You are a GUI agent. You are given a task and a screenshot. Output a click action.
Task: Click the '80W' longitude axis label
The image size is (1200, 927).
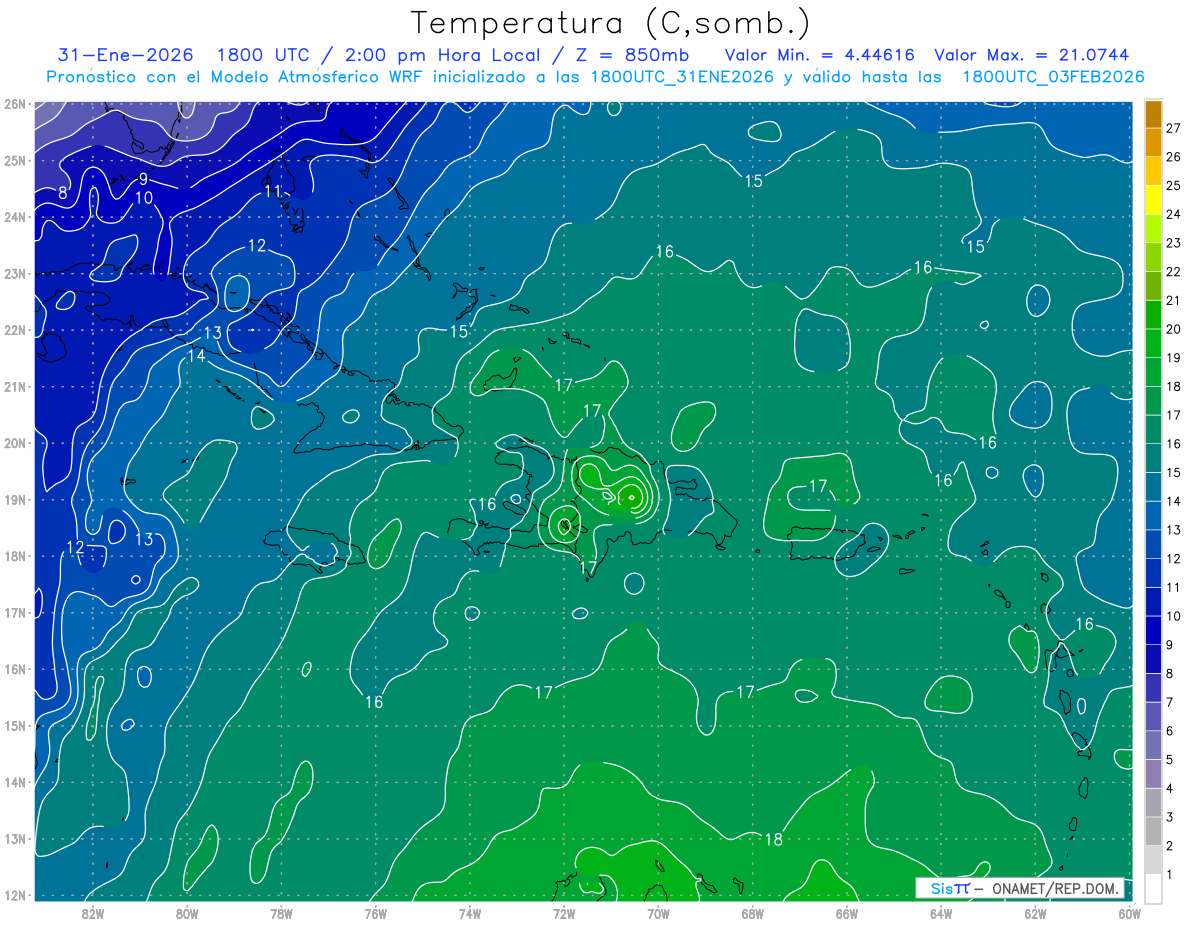[x=187, y=912]
